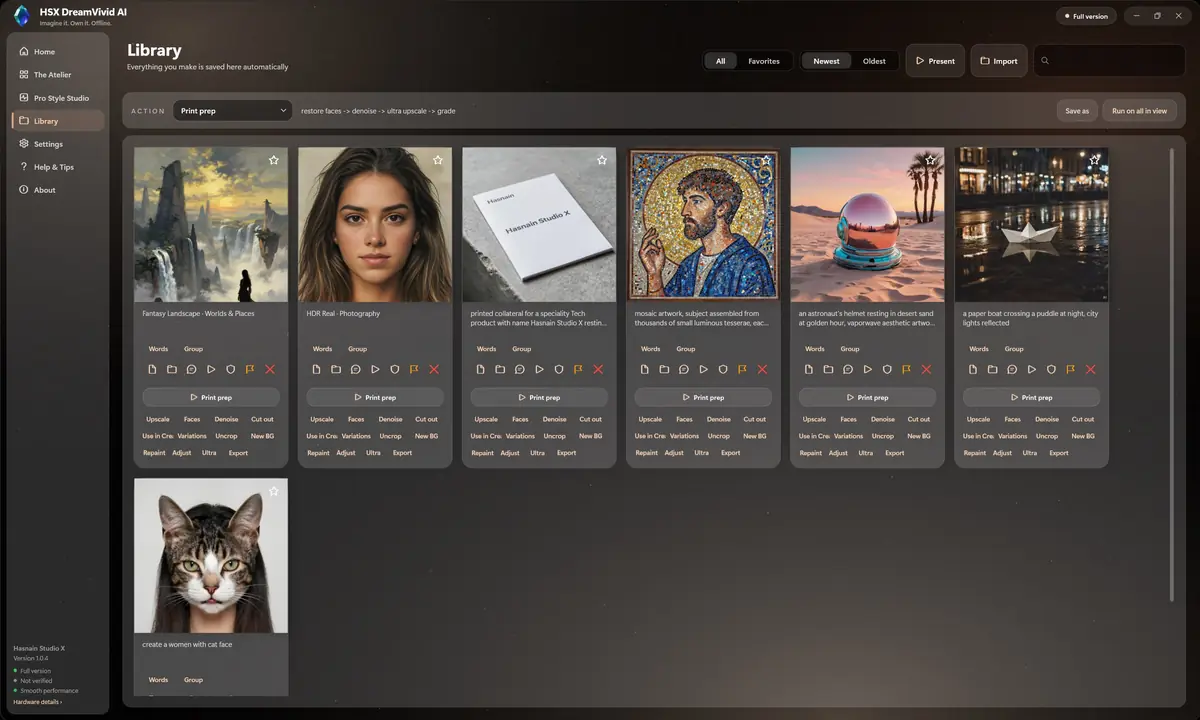Viewport: 1200px width, 720px height.
Task: Click Upscale on the HDR Real card
Action: (x=322, y=419)
